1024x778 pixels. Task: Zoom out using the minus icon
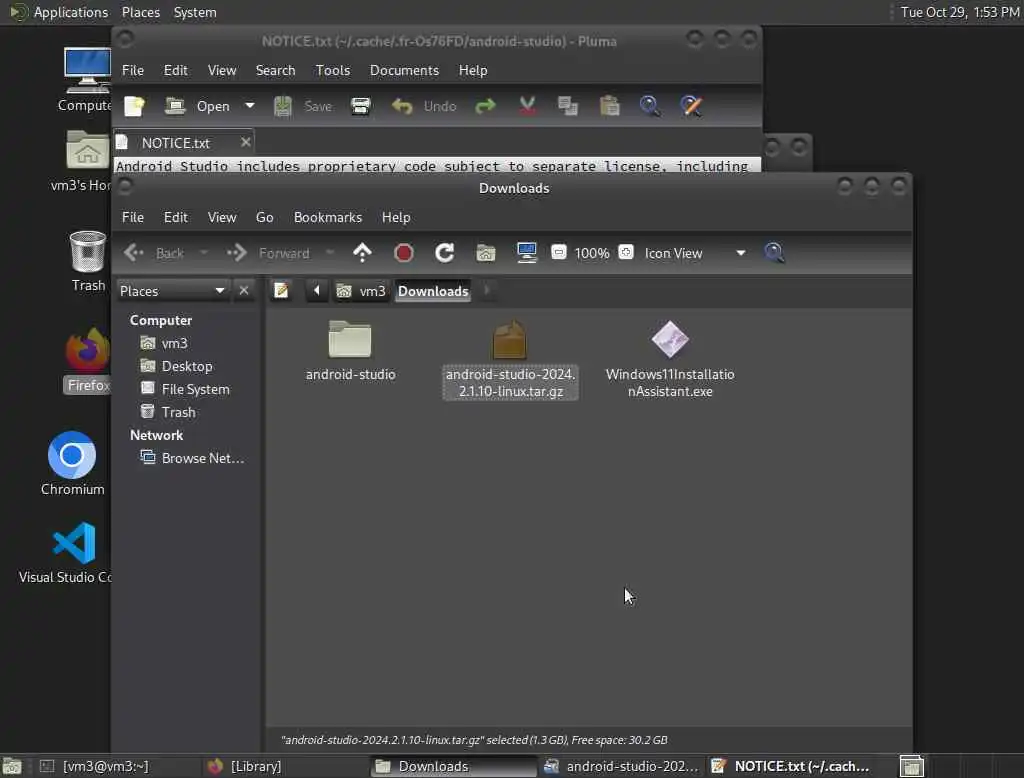click(558, 252)
